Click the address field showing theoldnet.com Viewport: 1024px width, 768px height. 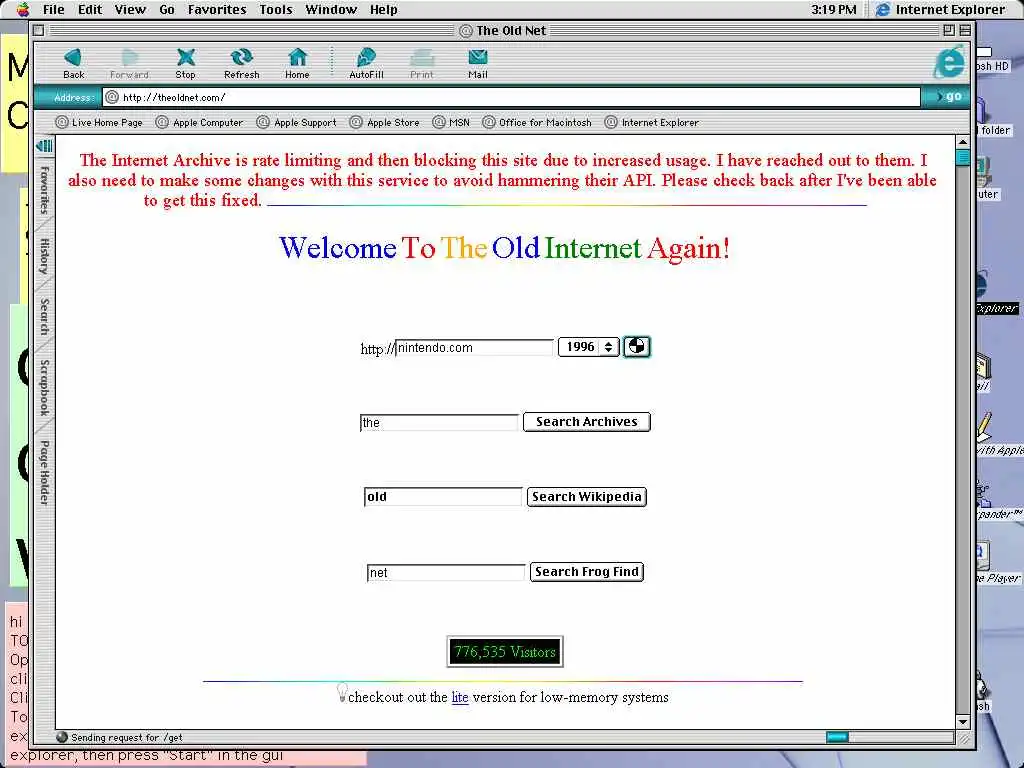pos(511,97)
